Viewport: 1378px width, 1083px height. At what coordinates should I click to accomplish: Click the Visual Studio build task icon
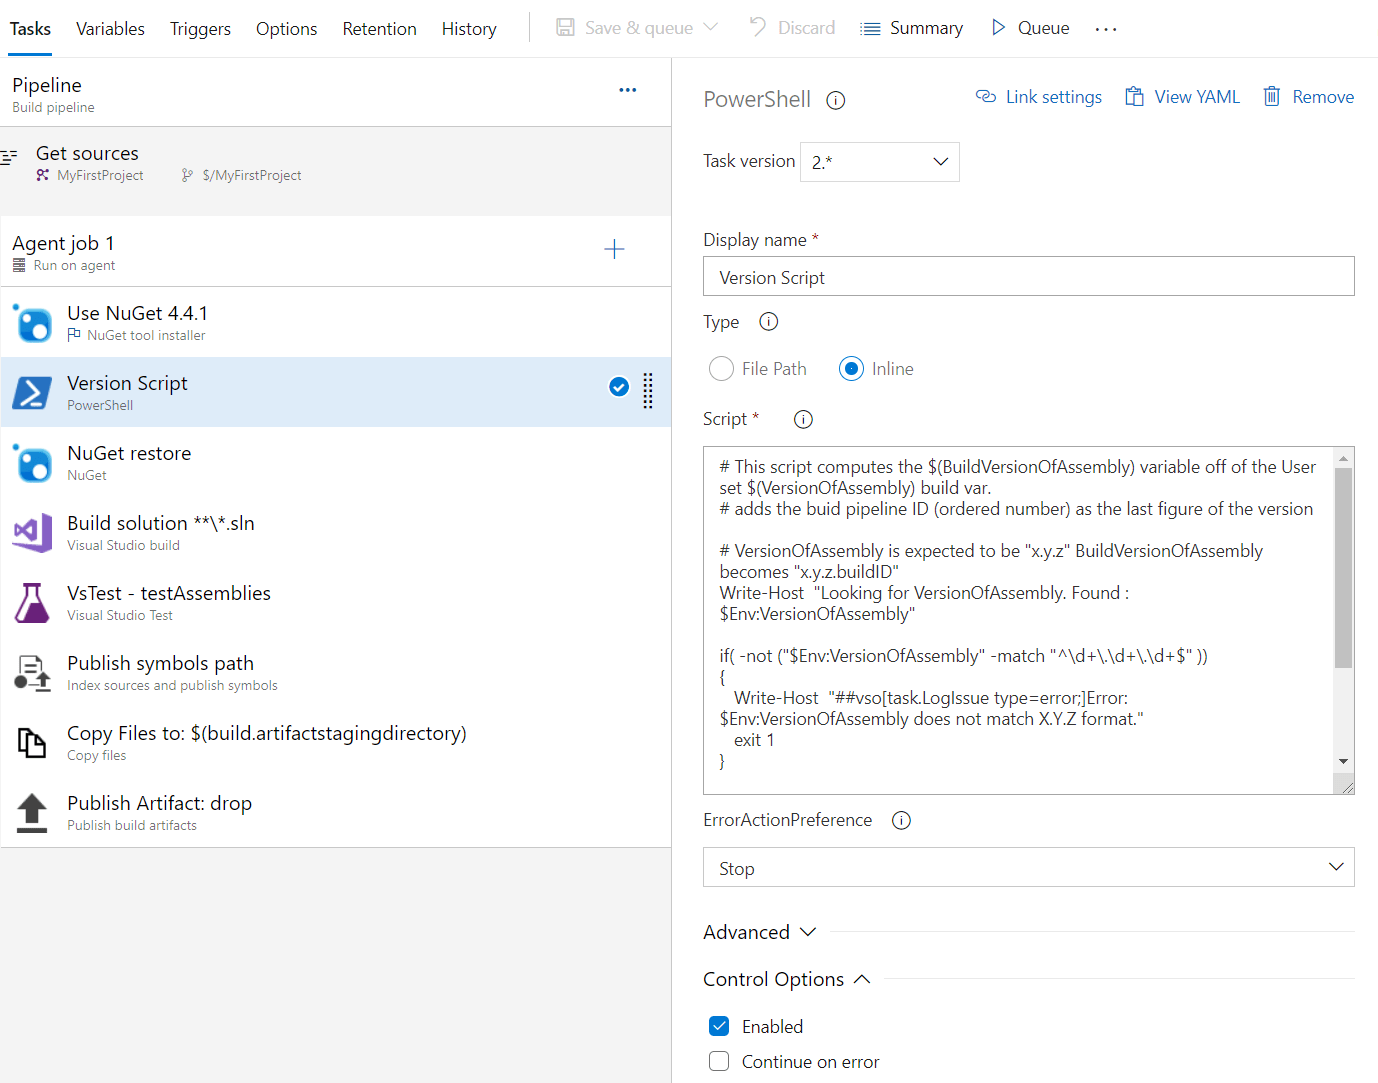pyautogui.click(x=31, y=532)
